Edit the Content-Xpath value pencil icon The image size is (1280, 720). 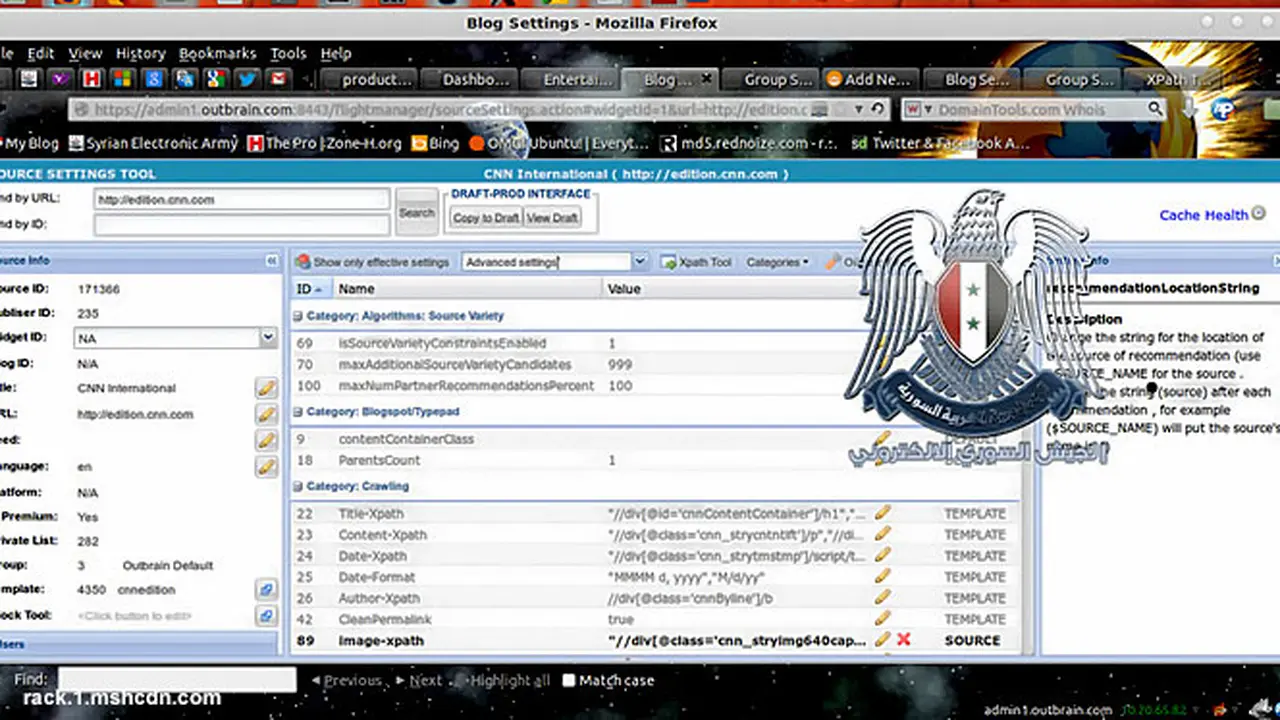[x=882, y=534]
